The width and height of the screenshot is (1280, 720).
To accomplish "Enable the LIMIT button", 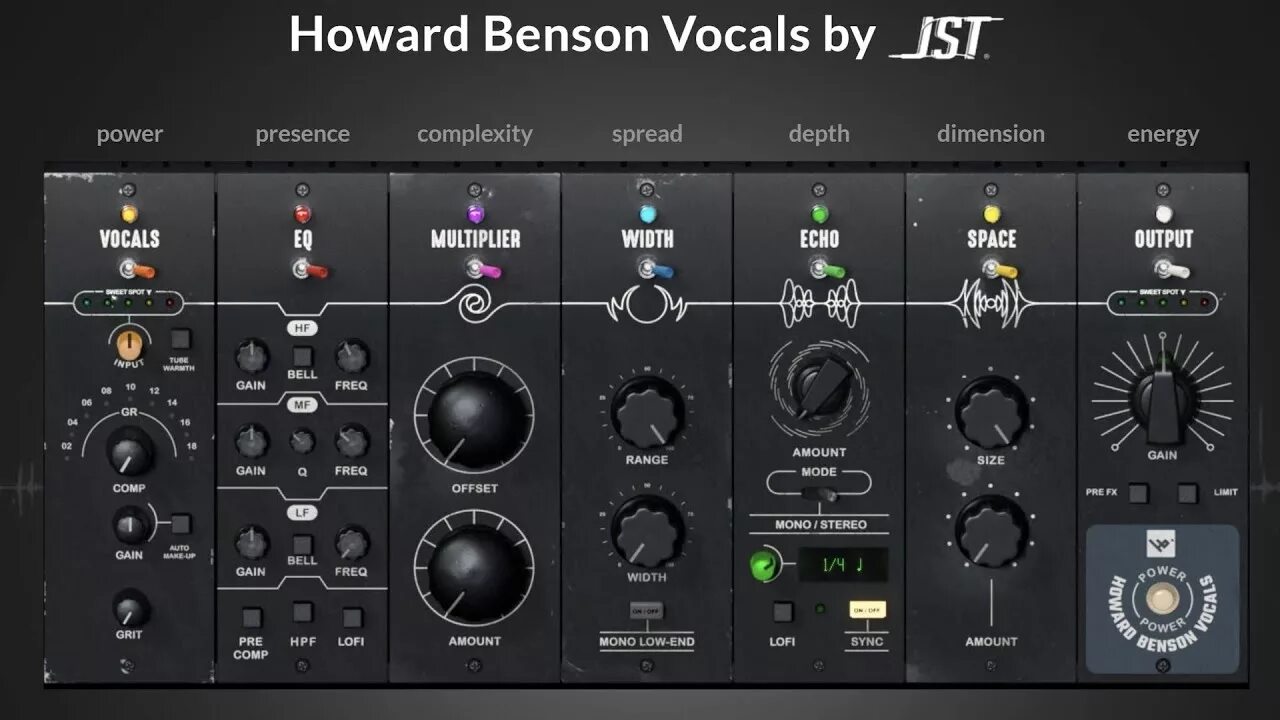I will click(x=1187, y=492).
